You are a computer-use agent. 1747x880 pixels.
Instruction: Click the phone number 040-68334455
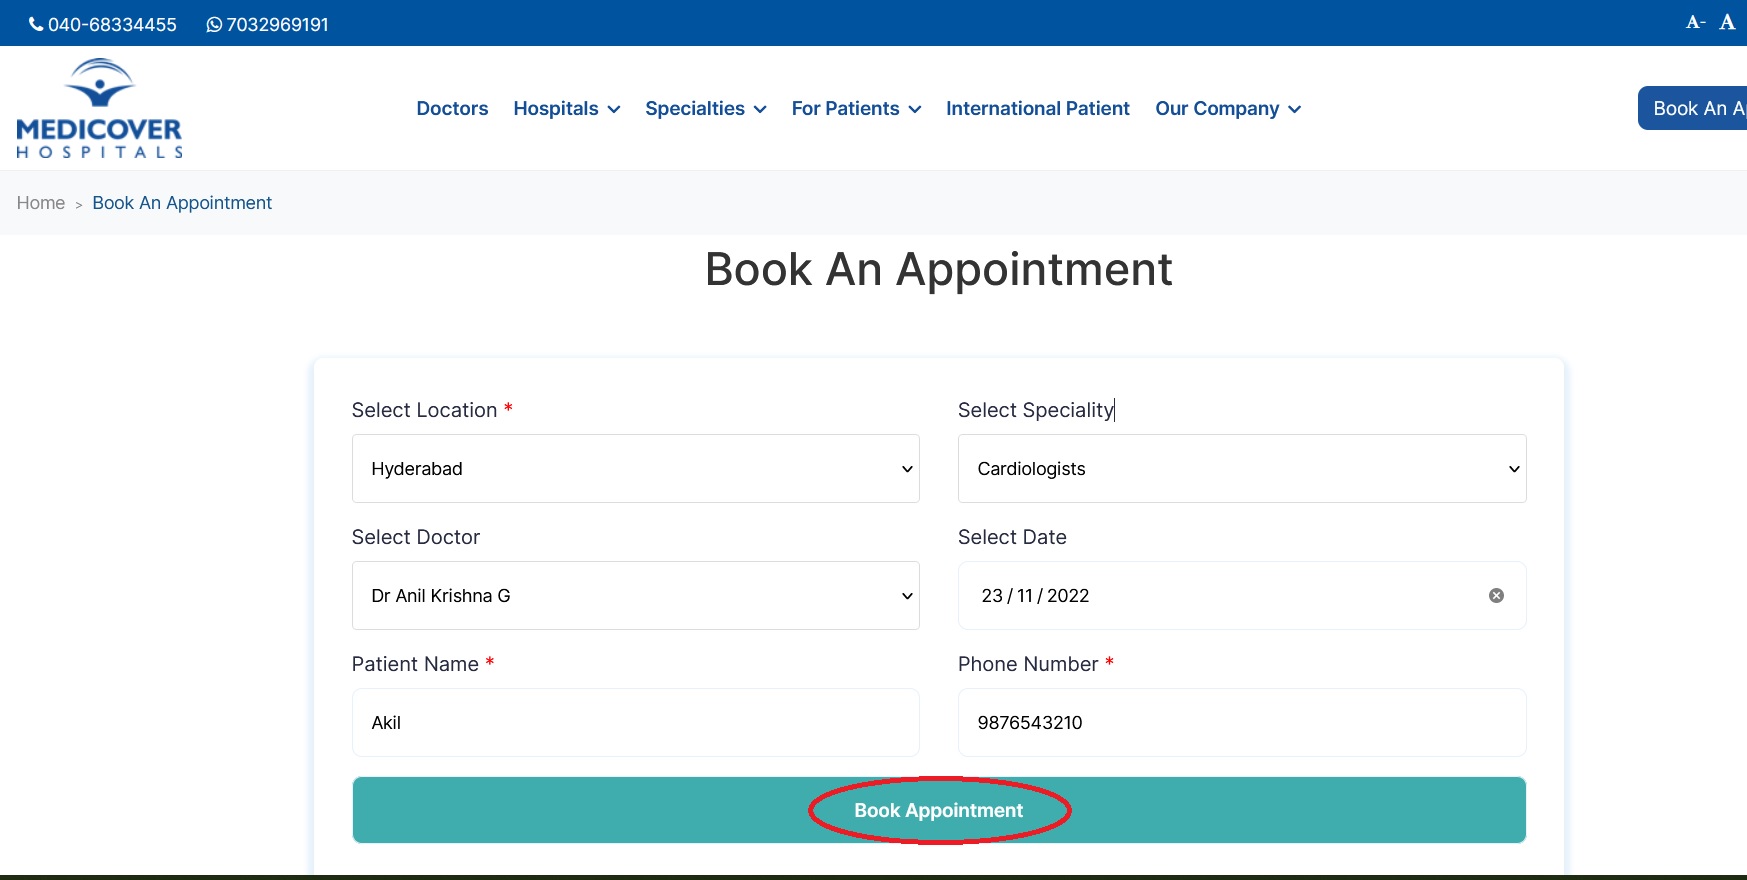tap(103, 24)
